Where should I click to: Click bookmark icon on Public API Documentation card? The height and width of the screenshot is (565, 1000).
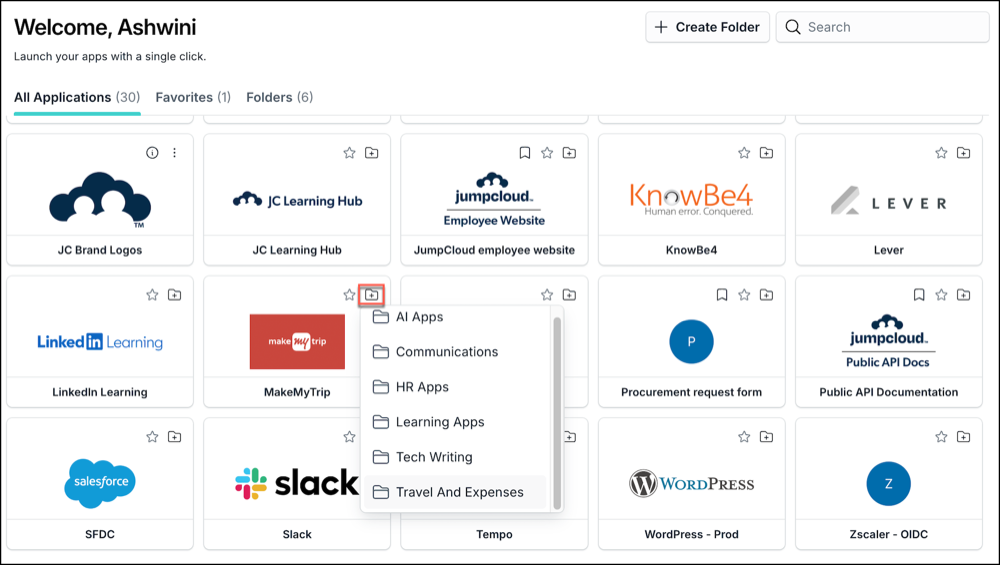[x=918, y=295]
